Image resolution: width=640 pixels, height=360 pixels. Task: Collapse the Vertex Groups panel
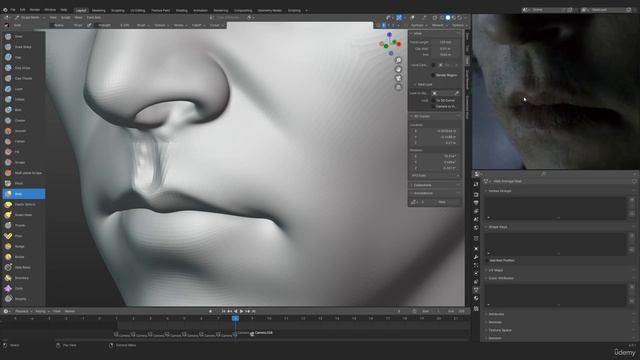click(500, 191)
